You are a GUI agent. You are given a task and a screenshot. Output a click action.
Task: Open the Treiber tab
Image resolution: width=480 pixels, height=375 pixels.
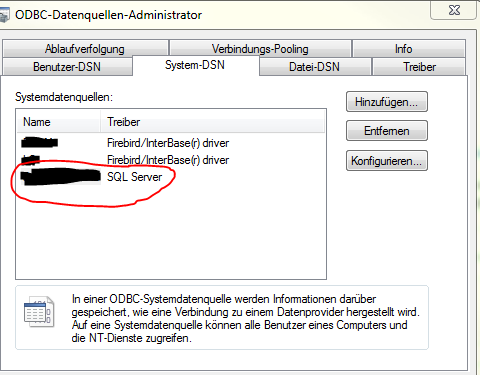419,67
